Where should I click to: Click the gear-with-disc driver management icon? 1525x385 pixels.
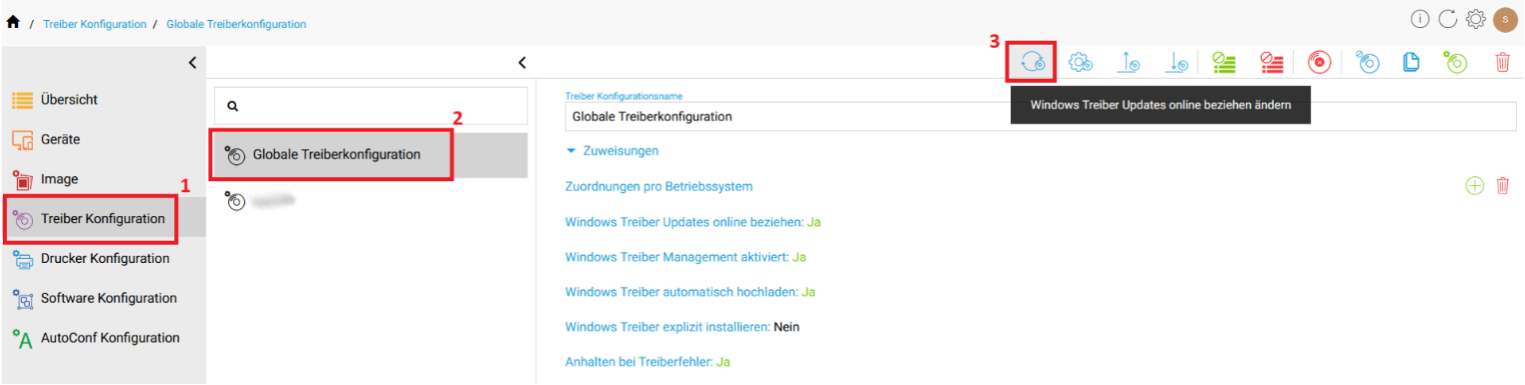[1081, 62]
